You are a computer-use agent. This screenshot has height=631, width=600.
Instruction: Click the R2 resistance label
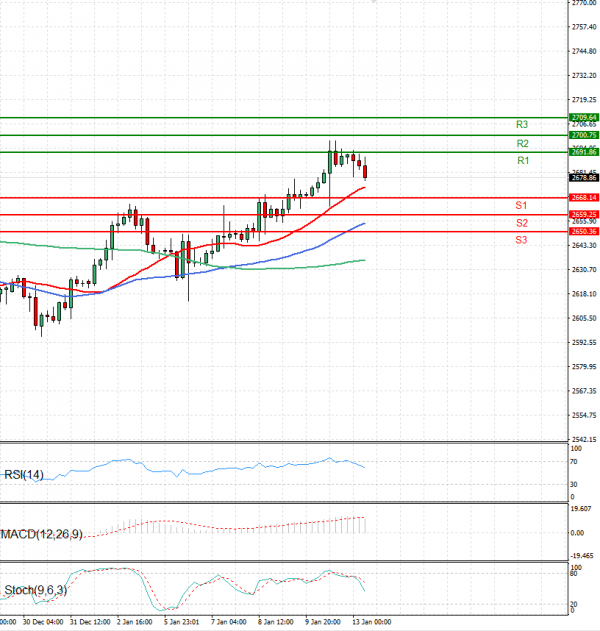click(x=522, y=143)
